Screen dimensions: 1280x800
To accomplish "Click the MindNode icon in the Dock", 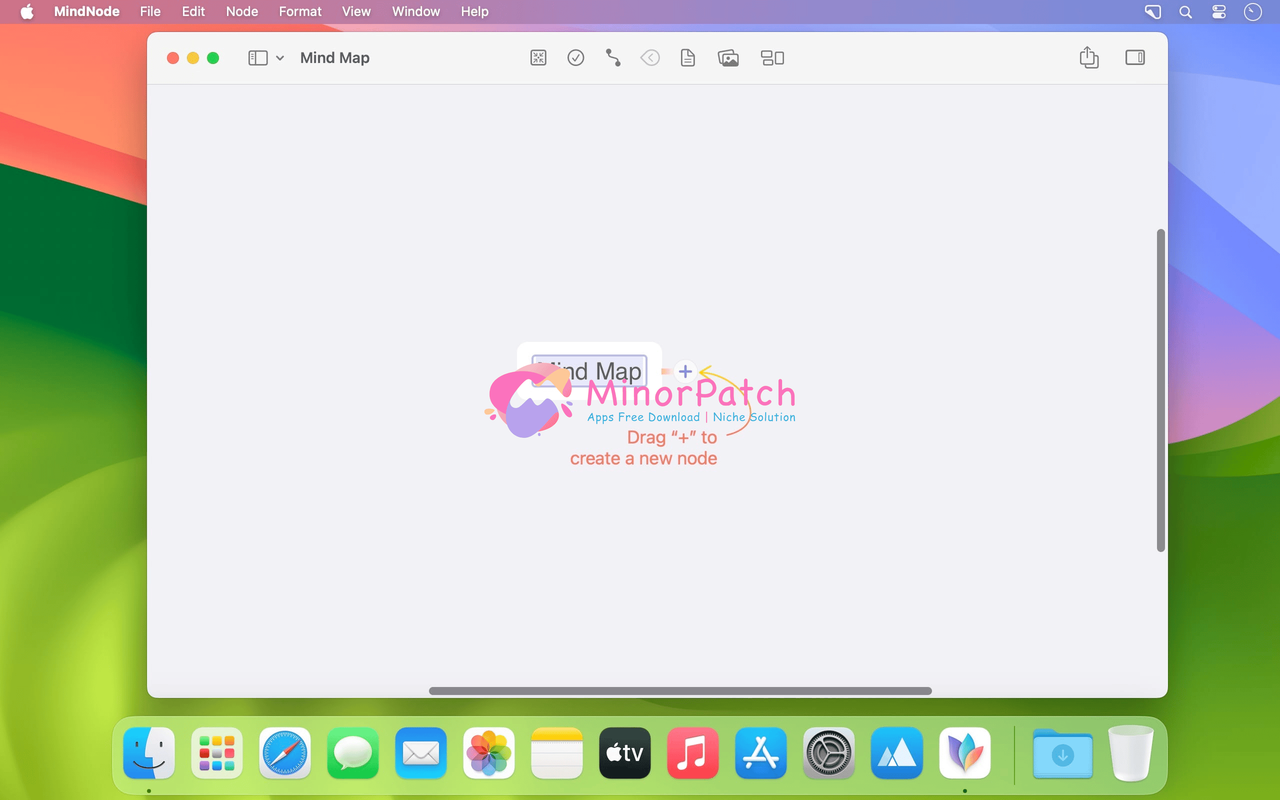I will coord(965,753).
